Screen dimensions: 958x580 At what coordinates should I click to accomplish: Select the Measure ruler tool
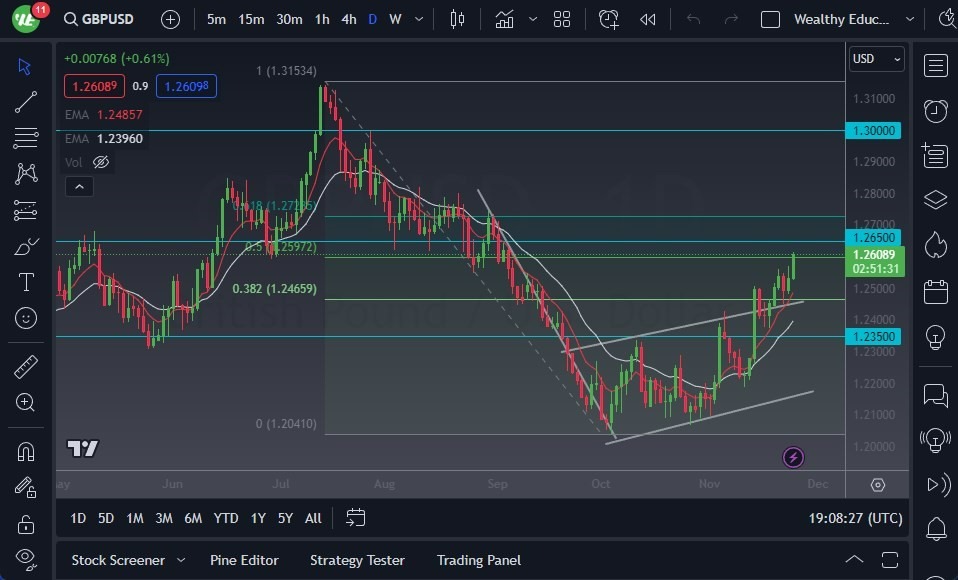point(25,365)
